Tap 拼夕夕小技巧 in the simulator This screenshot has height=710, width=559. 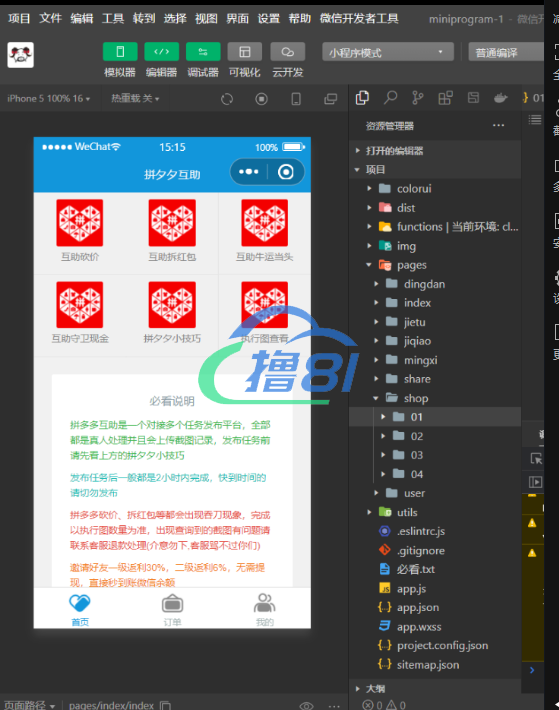click(x=172, y=312)
